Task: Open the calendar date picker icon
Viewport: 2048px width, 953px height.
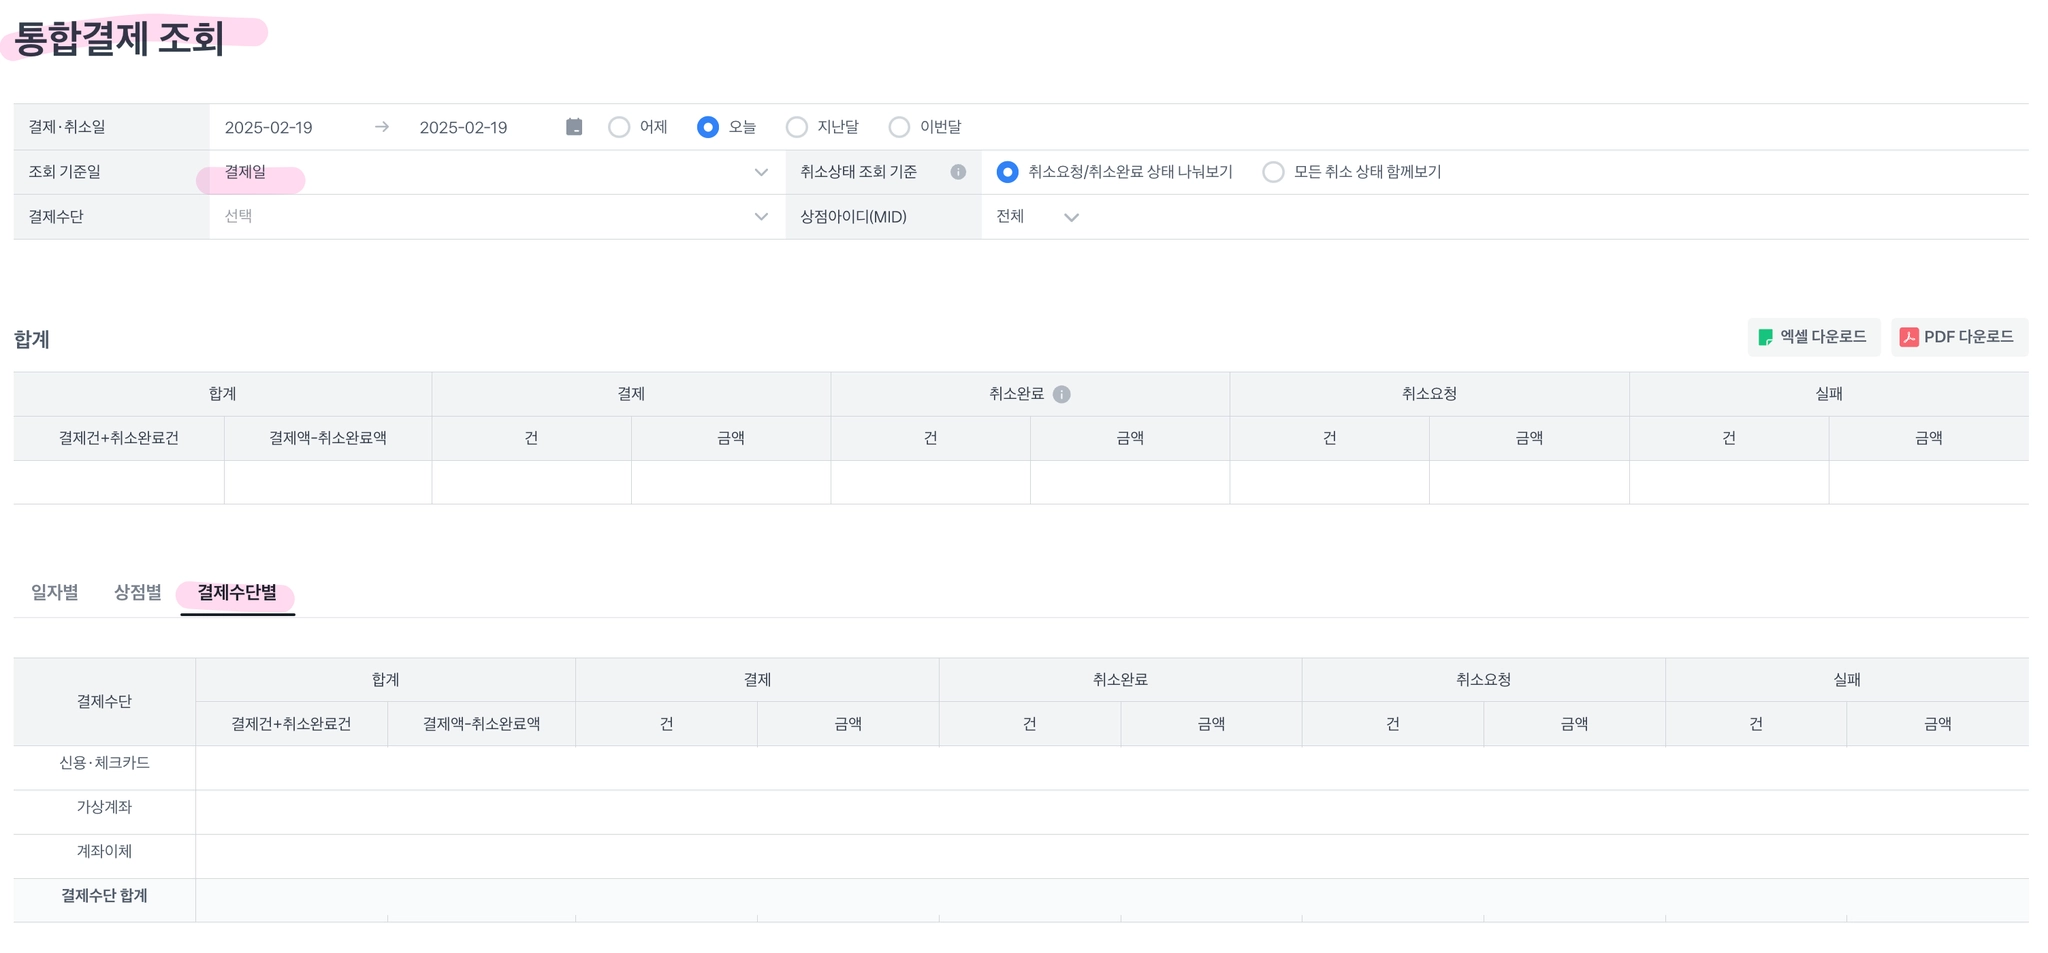Action: 574,127
